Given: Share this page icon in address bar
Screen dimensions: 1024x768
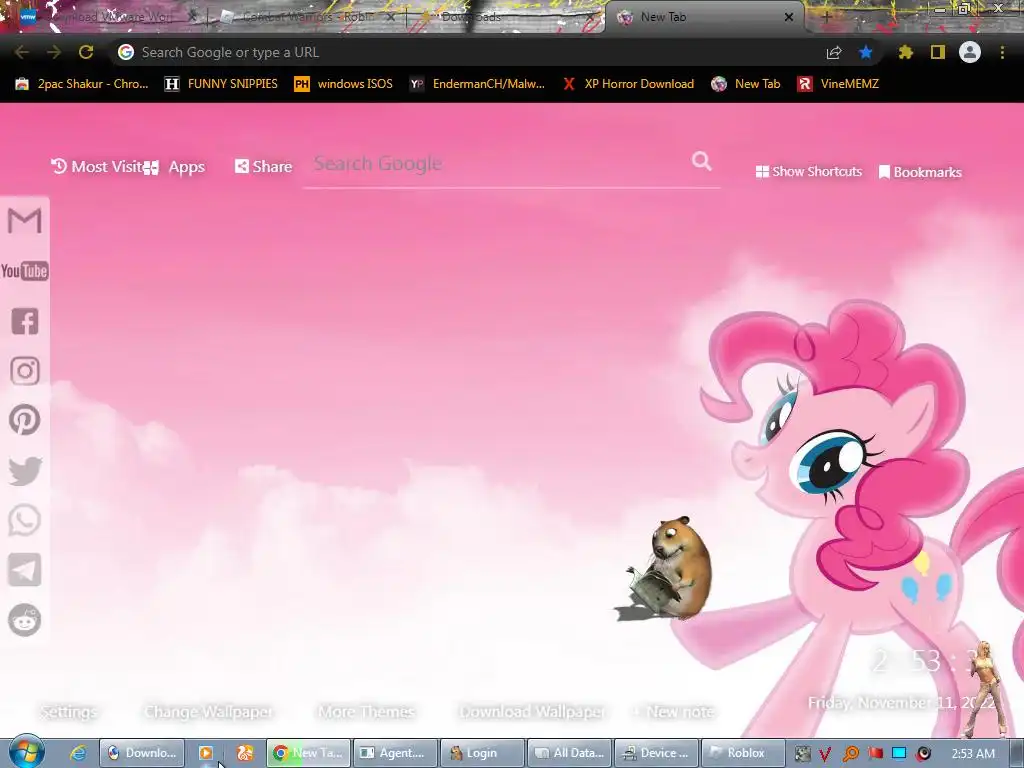Looking at the screenshot, I should coord(834,52).
